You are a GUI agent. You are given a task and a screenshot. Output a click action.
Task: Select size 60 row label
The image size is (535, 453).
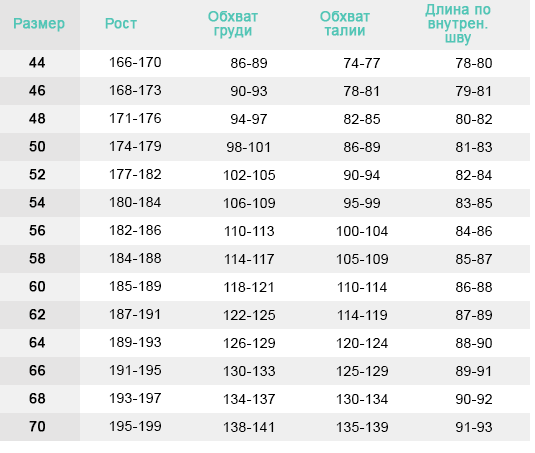click(x=37, y=287)
